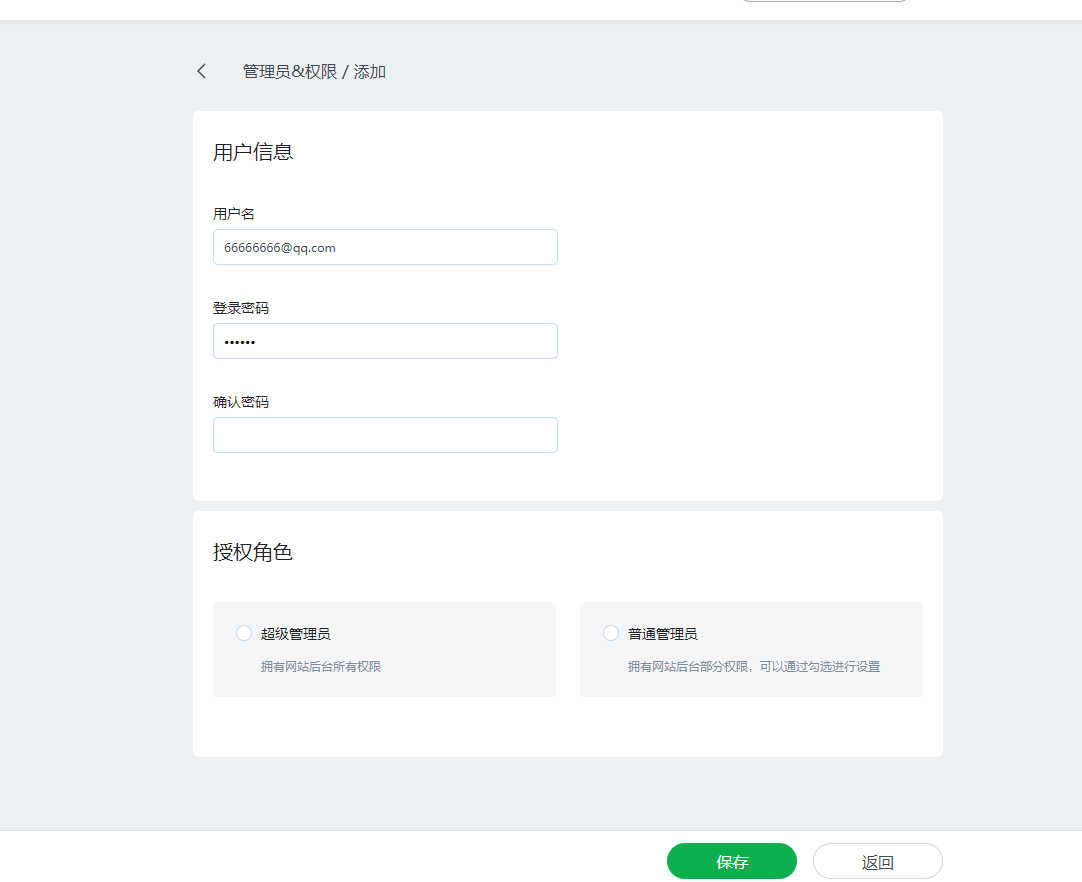Click the 返回 button
Image resolution: width=1082 pixels, height=882 pixels.
click(877, 862)
